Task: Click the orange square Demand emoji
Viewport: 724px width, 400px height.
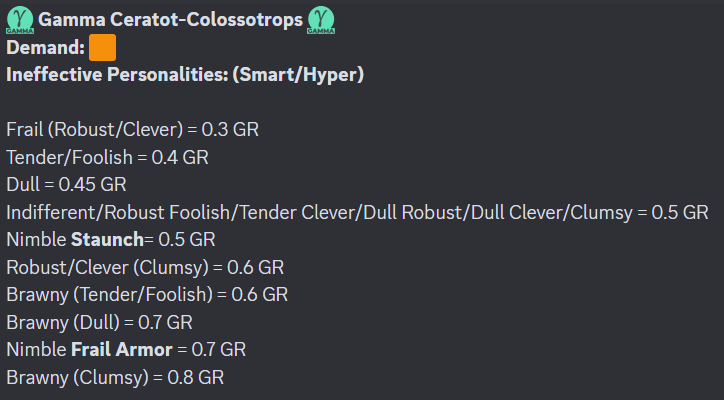Action: [102, 48]
